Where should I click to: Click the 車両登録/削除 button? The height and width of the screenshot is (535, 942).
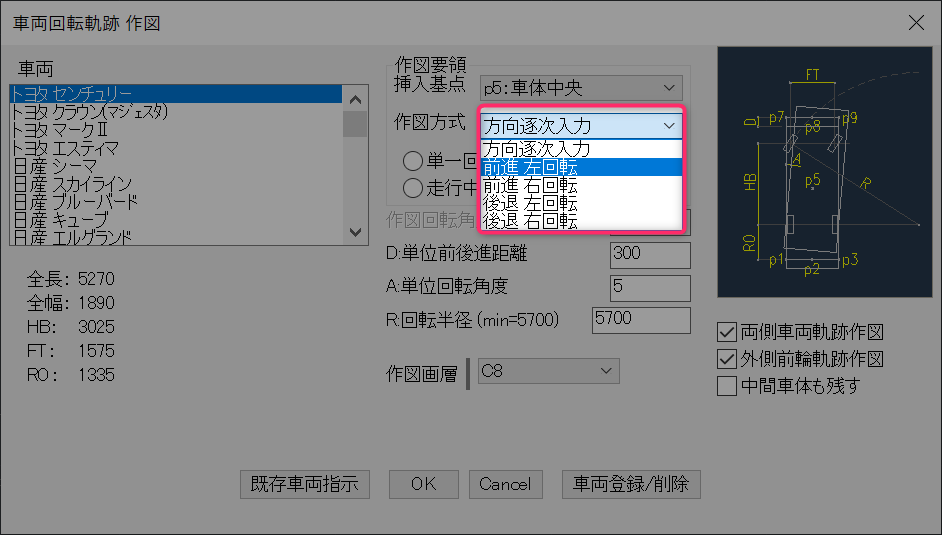(631, 484)
